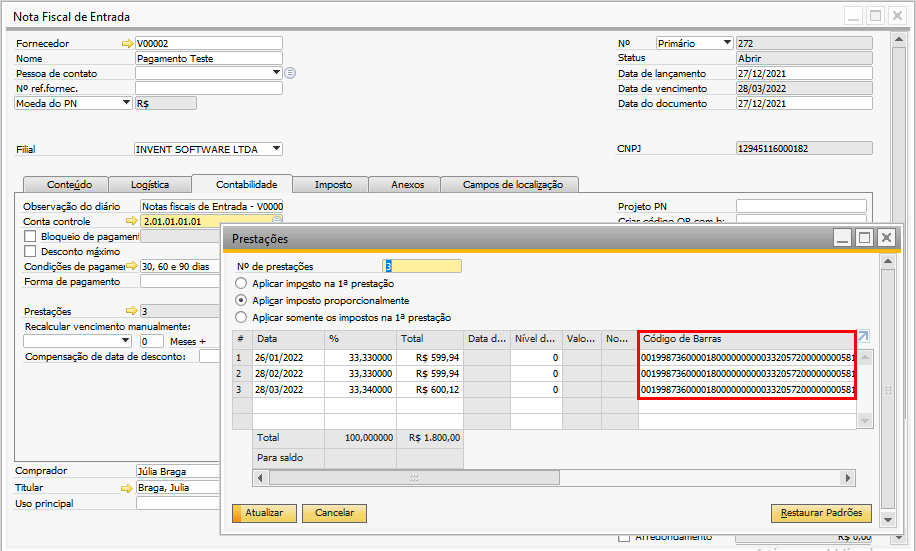
Task: Open Recalcular vencimento manualmente dropdown
Action: coord(126,341)
